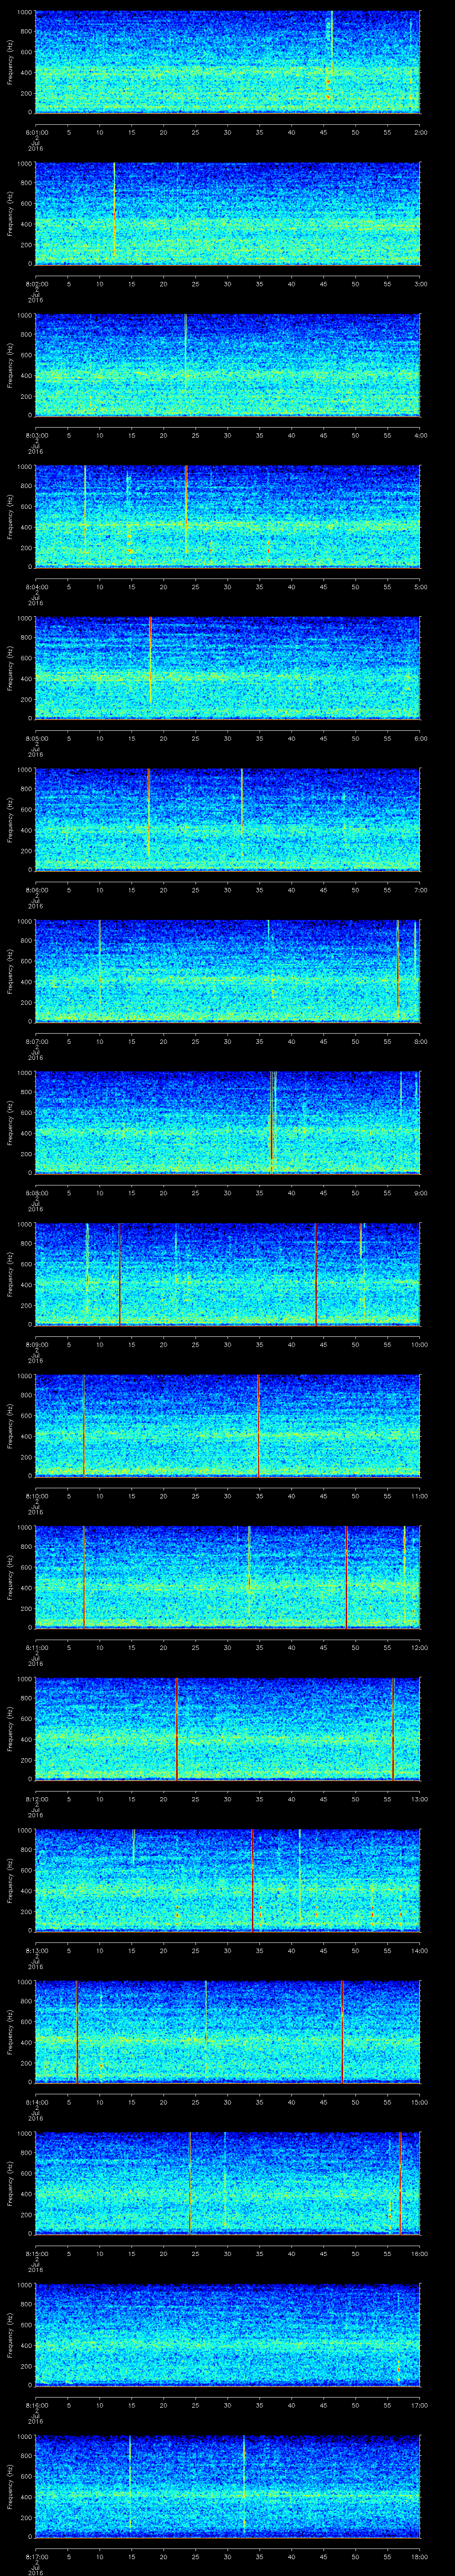The height and width of the screenshot is (2576, 455).
Task: Click the 16:00 end-time axis label
Action: (x=419, y=2253)
